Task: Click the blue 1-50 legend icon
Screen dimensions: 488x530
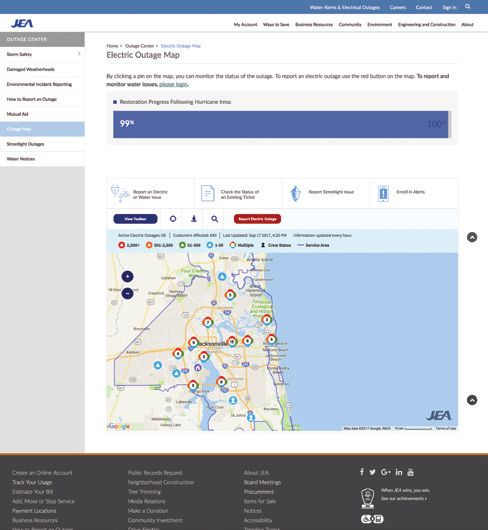Action: coord(210,245)
